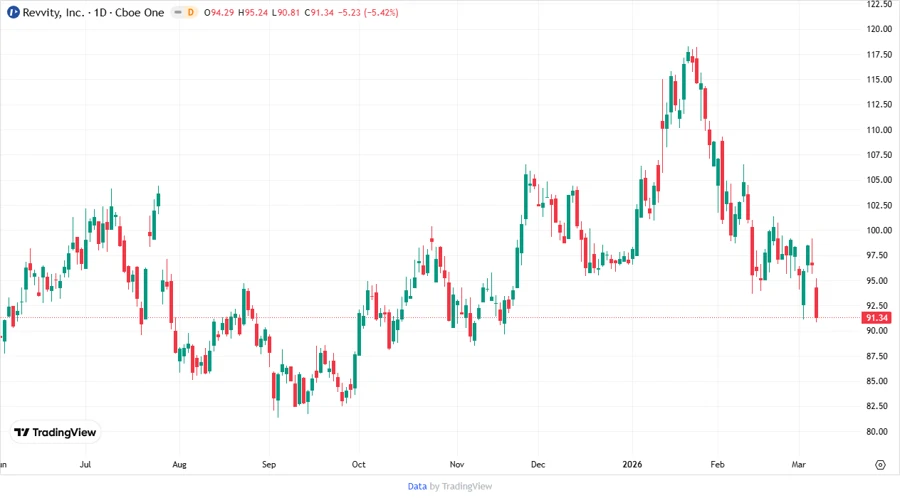900x498 pixels.
Task: Click the Mar time axis label
Action: click(x=798, y=464)
